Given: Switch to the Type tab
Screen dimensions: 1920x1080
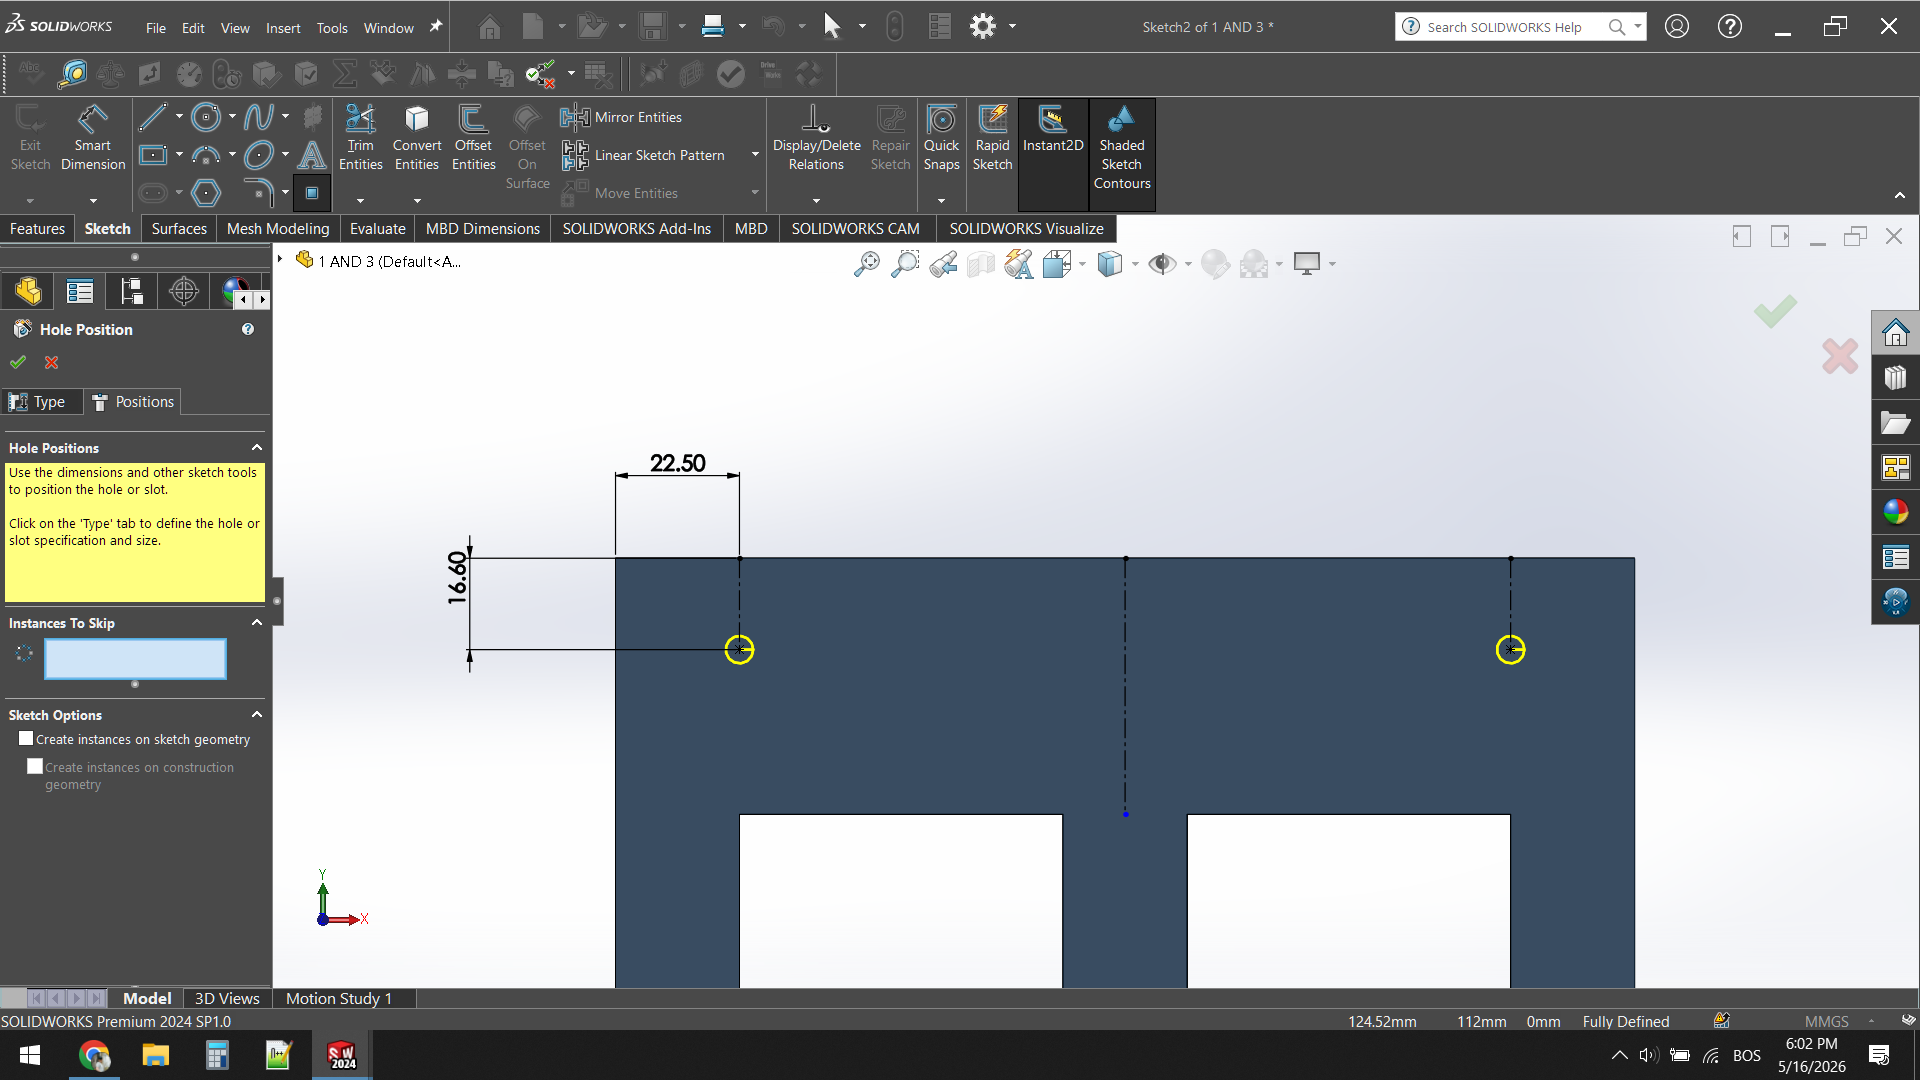Looking at the screenshot, I should [x=41, y=402].
